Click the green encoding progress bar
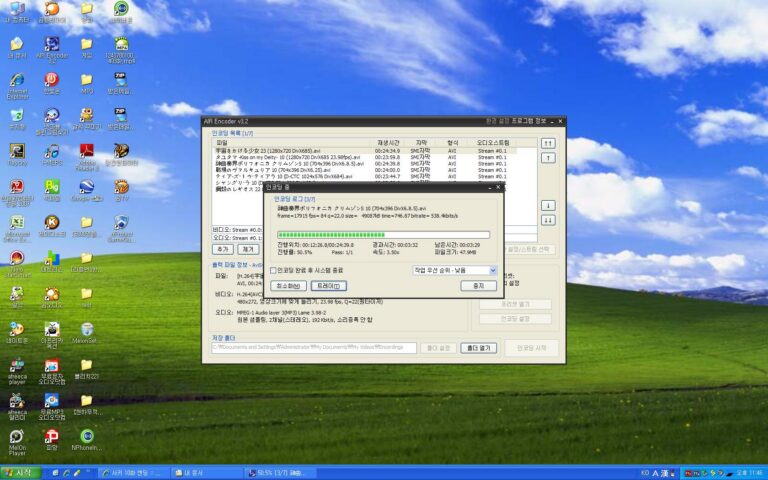 [x=384, y=235]
